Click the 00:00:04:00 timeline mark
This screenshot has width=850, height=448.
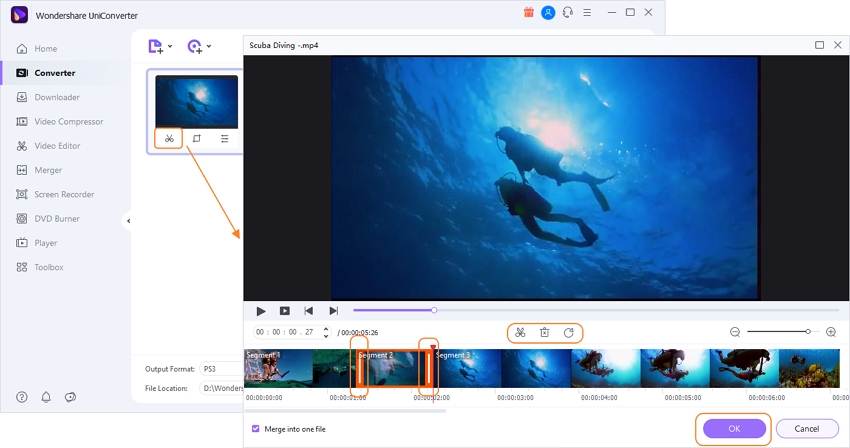tap(599, 398)
